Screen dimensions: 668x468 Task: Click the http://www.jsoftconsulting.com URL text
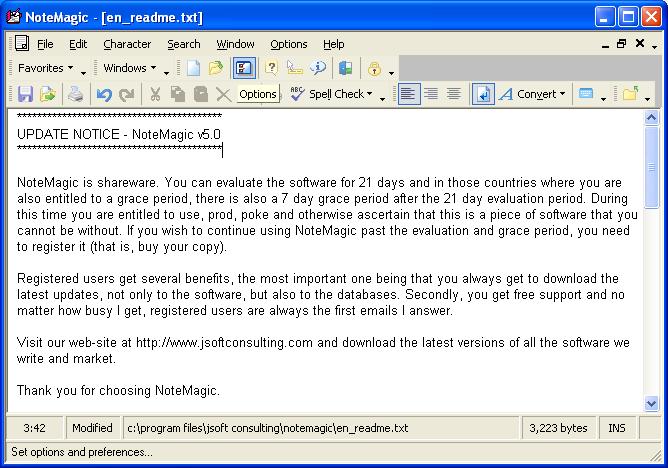click(224, 343)
